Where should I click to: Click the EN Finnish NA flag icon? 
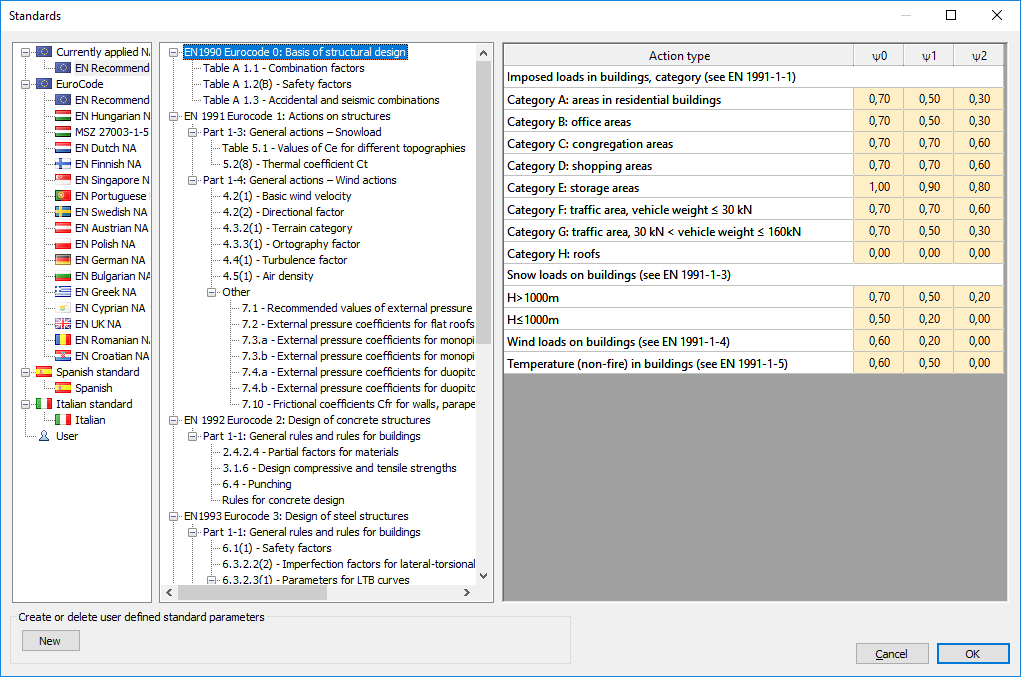[63, 164]
